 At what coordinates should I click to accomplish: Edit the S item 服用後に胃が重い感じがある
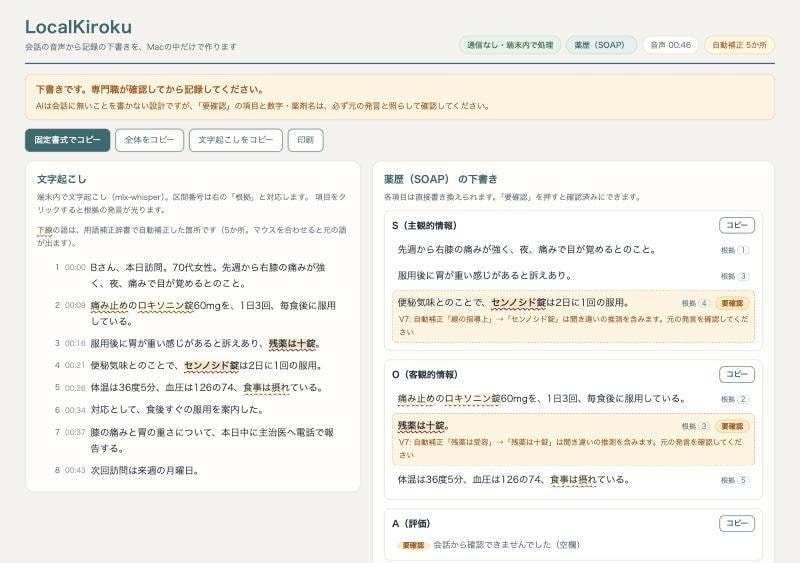485,276
